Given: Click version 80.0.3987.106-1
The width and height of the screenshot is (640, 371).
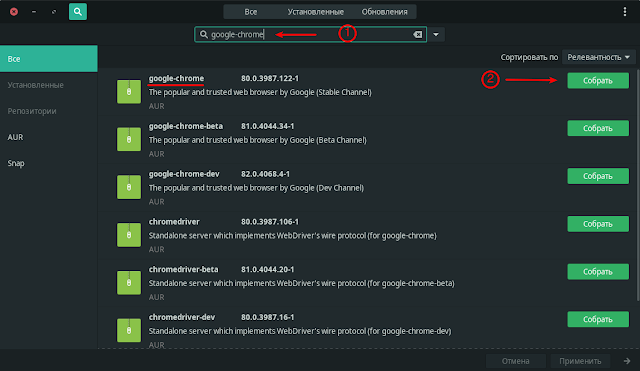Looking at the screenshot, I should tap(270, 222).
